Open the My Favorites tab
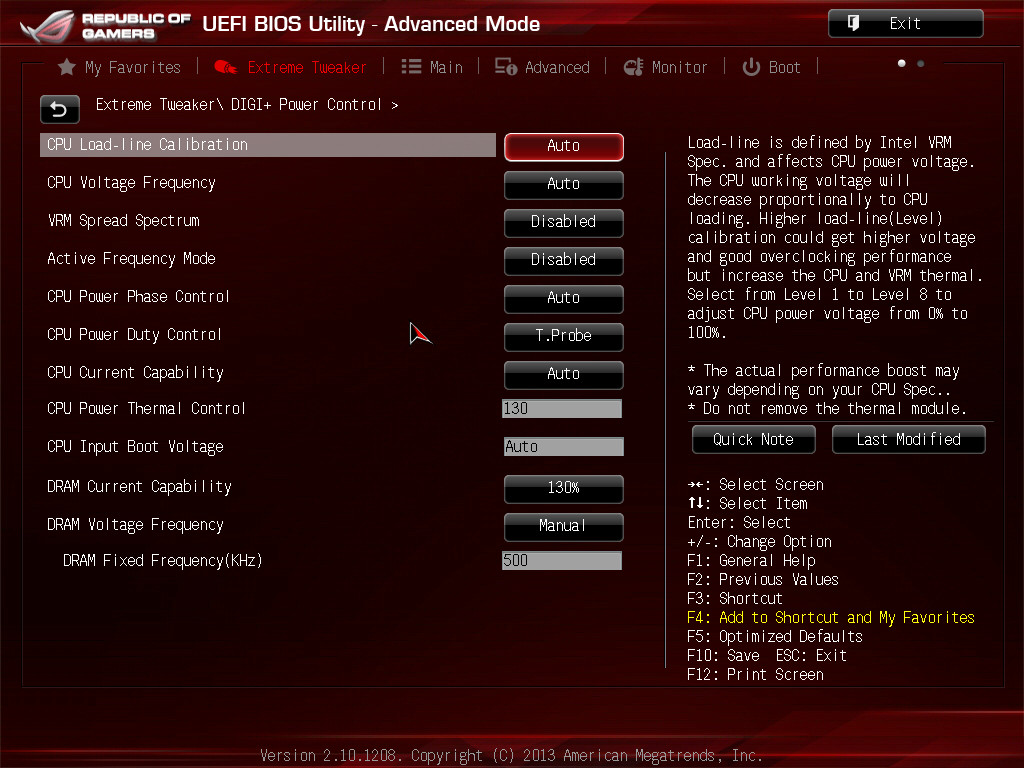The height and width of the screenshot is (768, 1024). click(120, 67)
